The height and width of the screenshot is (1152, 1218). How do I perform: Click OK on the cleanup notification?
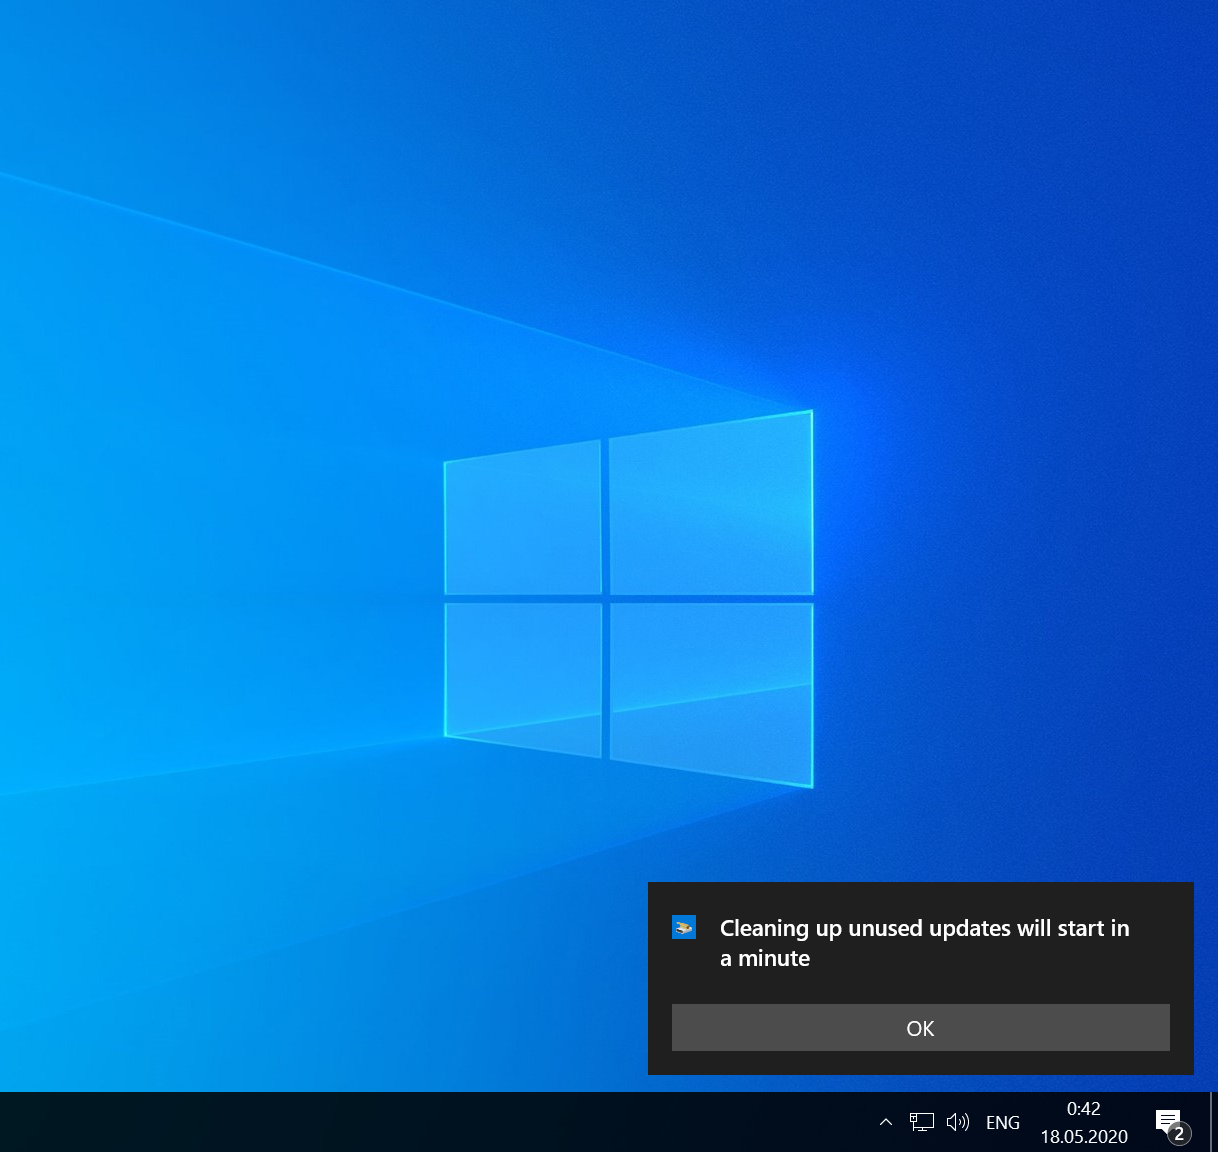[x=920, y=1028]
